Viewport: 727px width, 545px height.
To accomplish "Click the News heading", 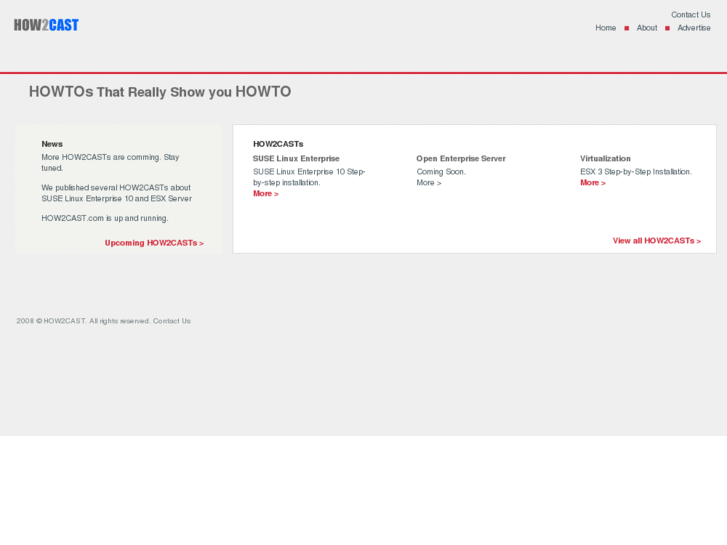I will pyautogui.click(x=52, y=144).
